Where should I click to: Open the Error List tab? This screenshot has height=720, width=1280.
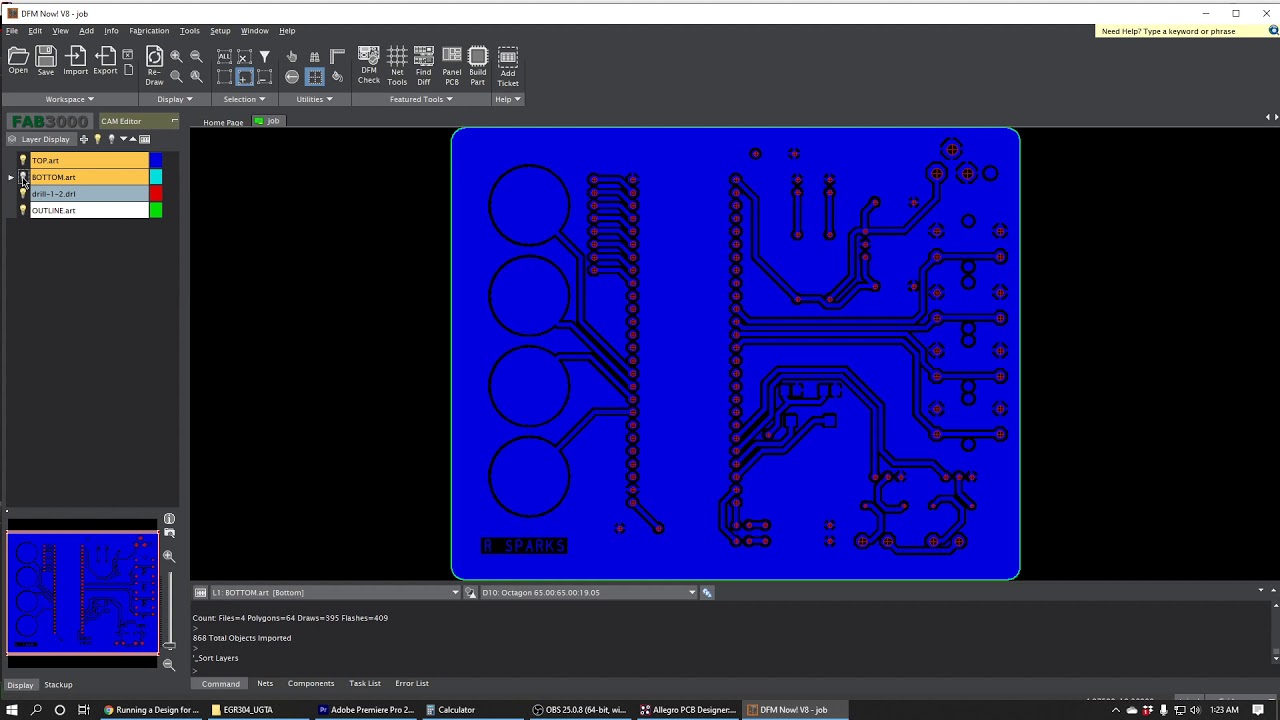point(412,684)
